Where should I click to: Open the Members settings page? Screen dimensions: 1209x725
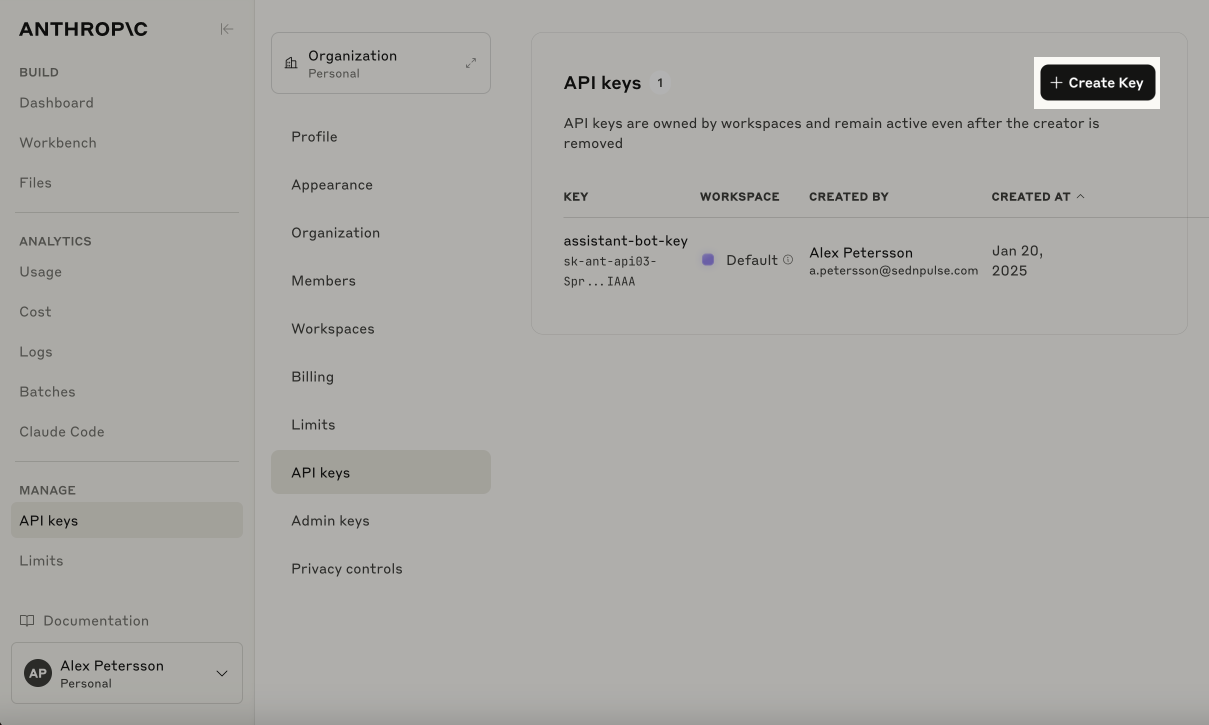323,281
